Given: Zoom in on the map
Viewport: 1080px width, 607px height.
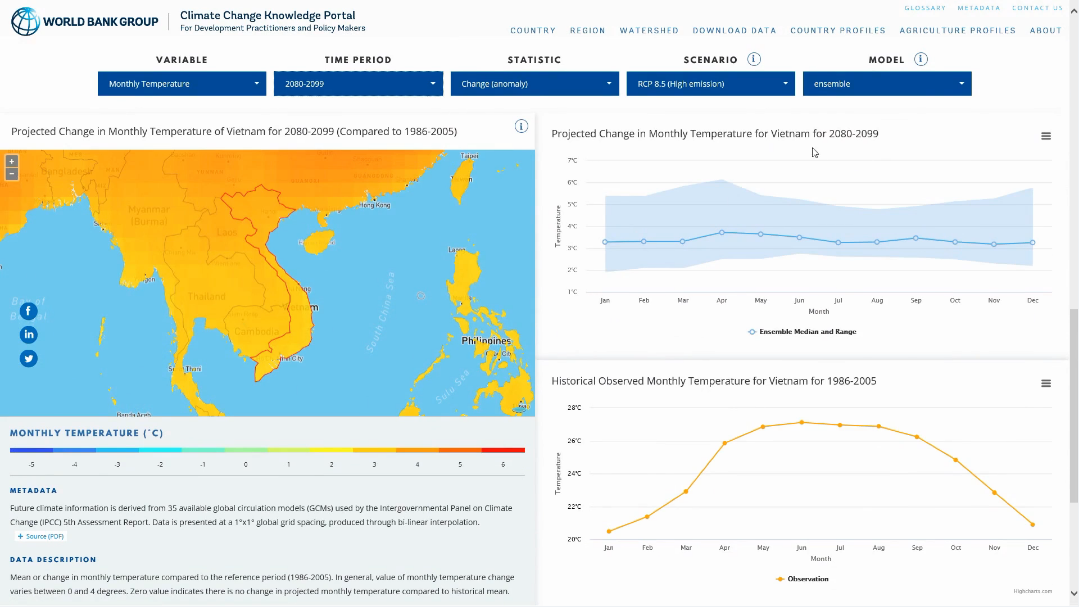Looking at the screenshot, I should 12,161.
